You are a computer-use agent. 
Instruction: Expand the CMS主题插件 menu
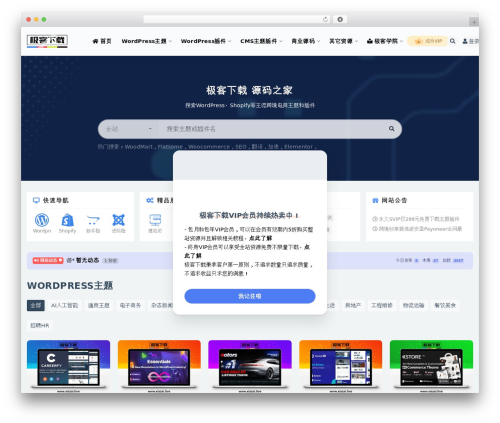pos(261,41)
